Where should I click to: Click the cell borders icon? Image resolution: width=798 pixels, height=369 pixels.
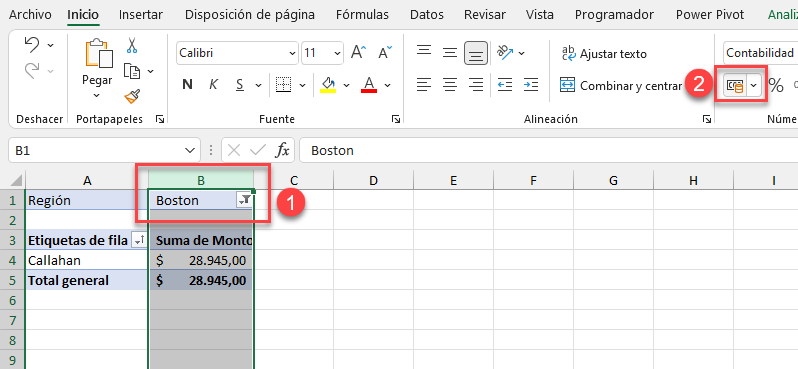tap(283, 85)
